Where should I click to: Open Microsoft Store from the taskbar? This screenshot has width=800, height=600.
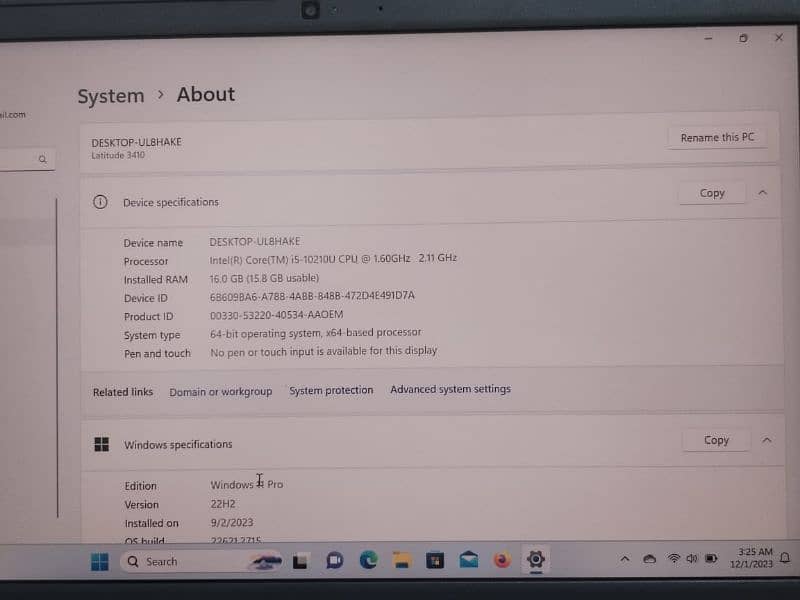[435, 561]
